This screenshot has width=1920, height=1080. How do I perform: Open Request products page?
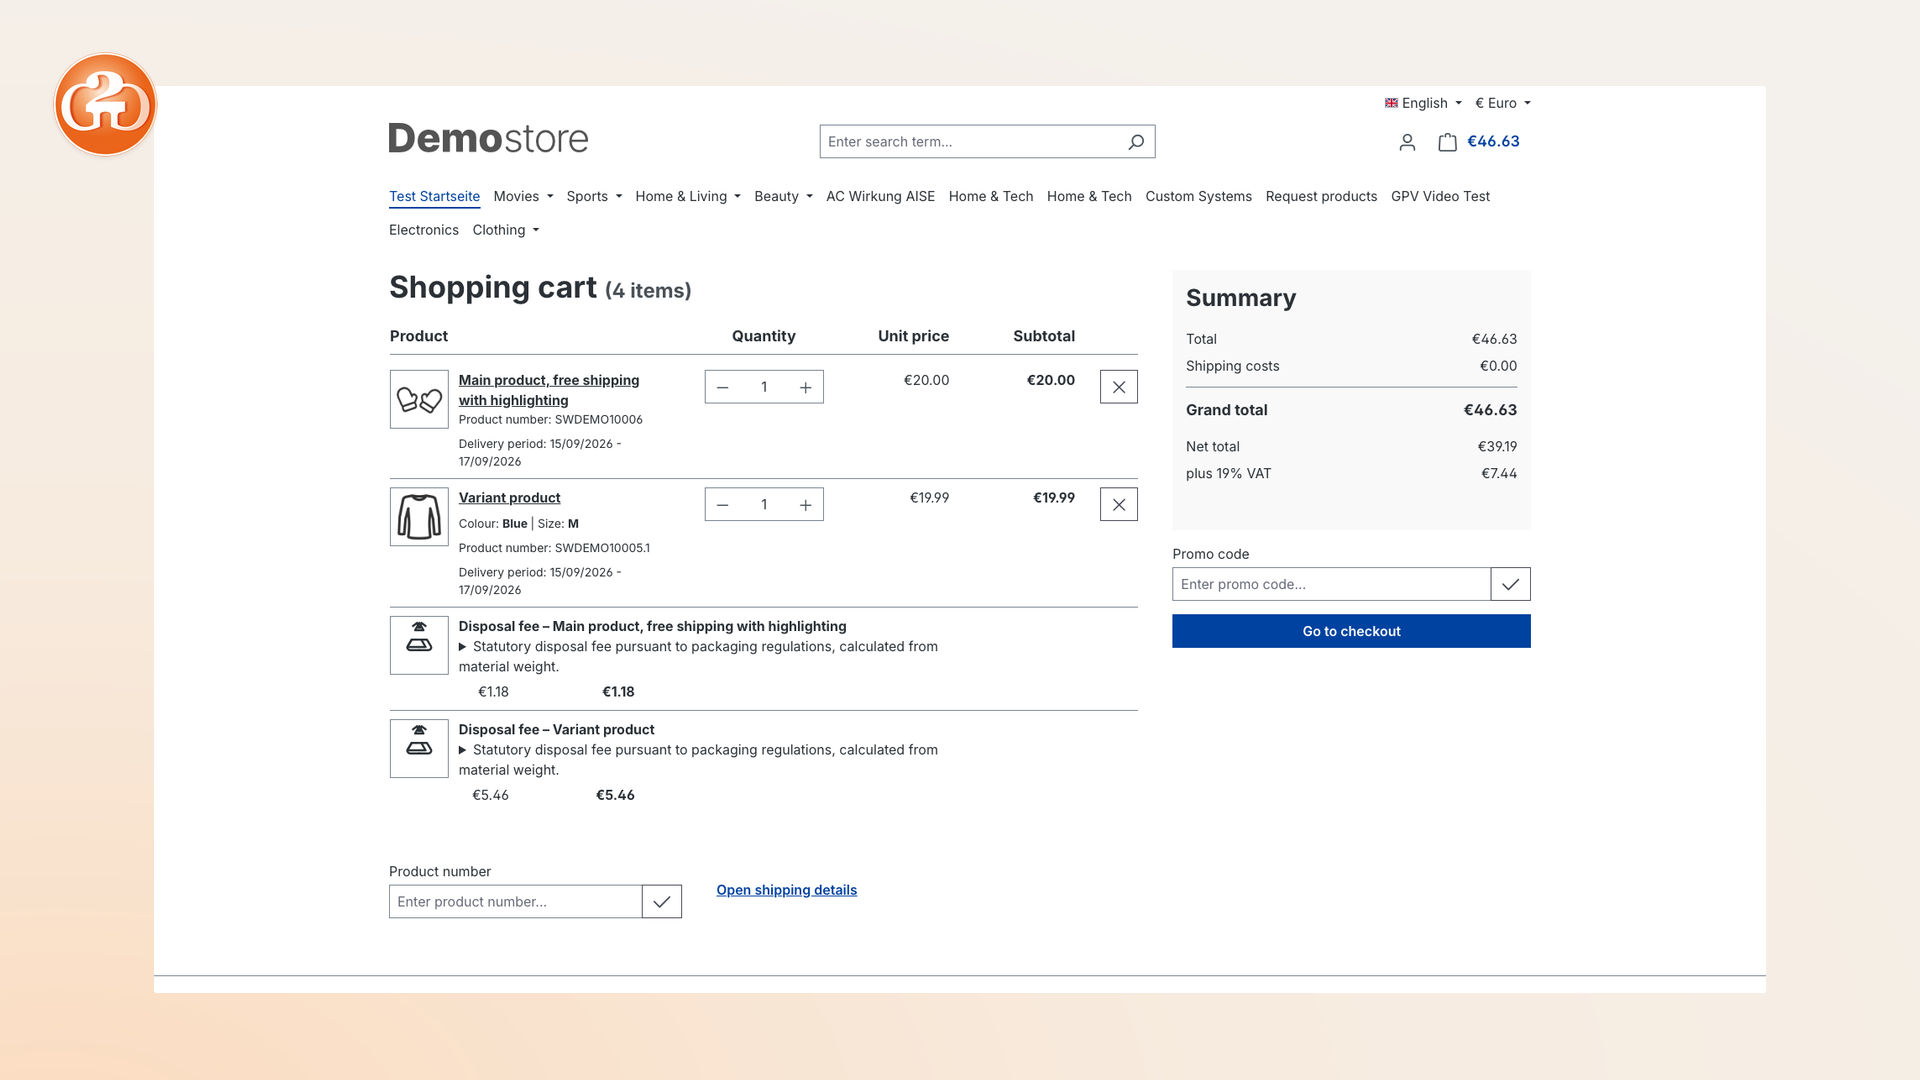coord(1321,196)
